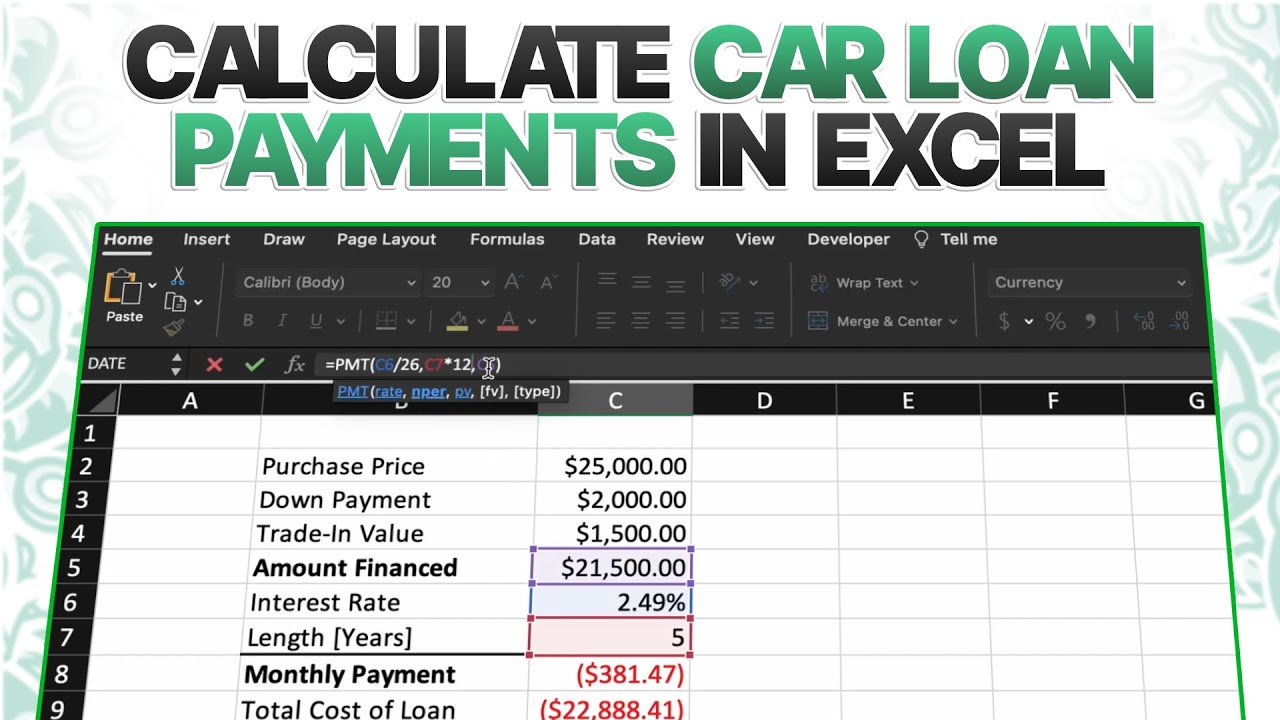Click Decrease Font Size icon

click(x=547, y=283)
